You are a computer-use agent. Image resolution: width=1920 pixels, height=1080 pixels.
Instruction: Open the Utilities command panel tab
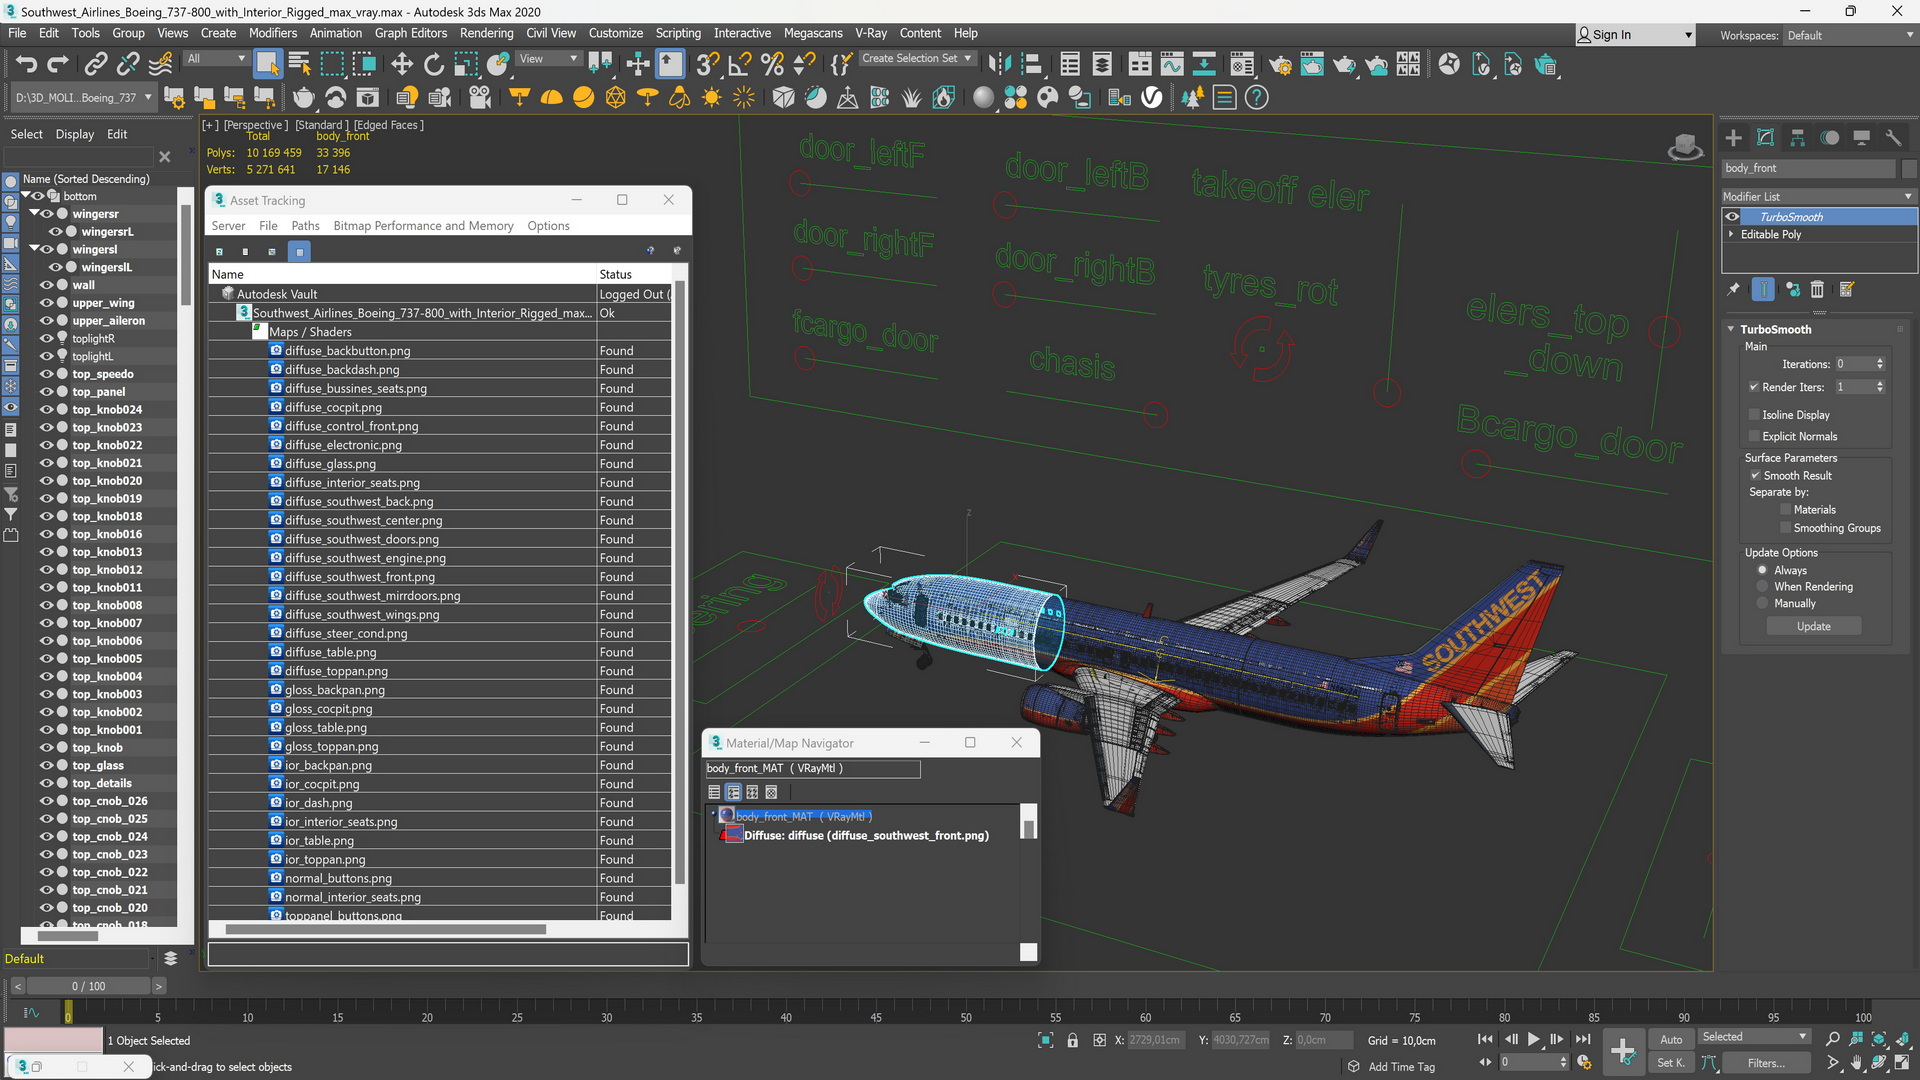click(x=1893, y=137)
